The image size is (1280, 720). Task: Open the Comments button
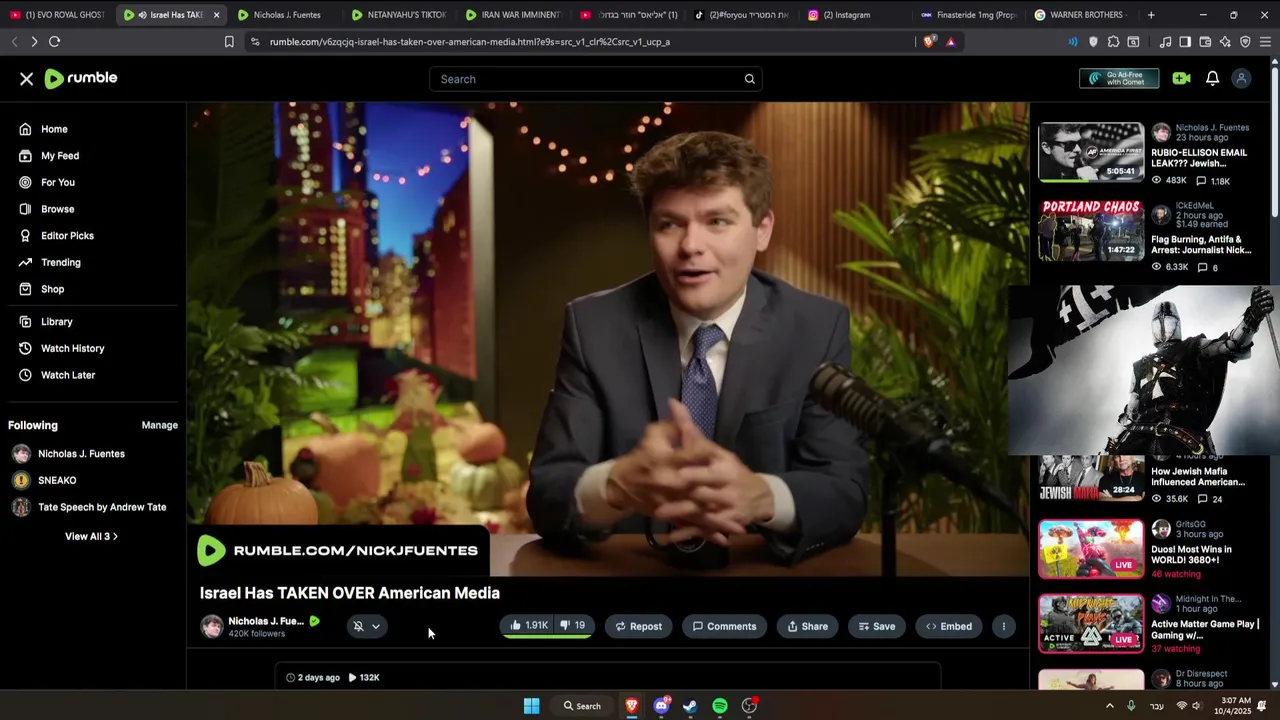tap(725, 626)
